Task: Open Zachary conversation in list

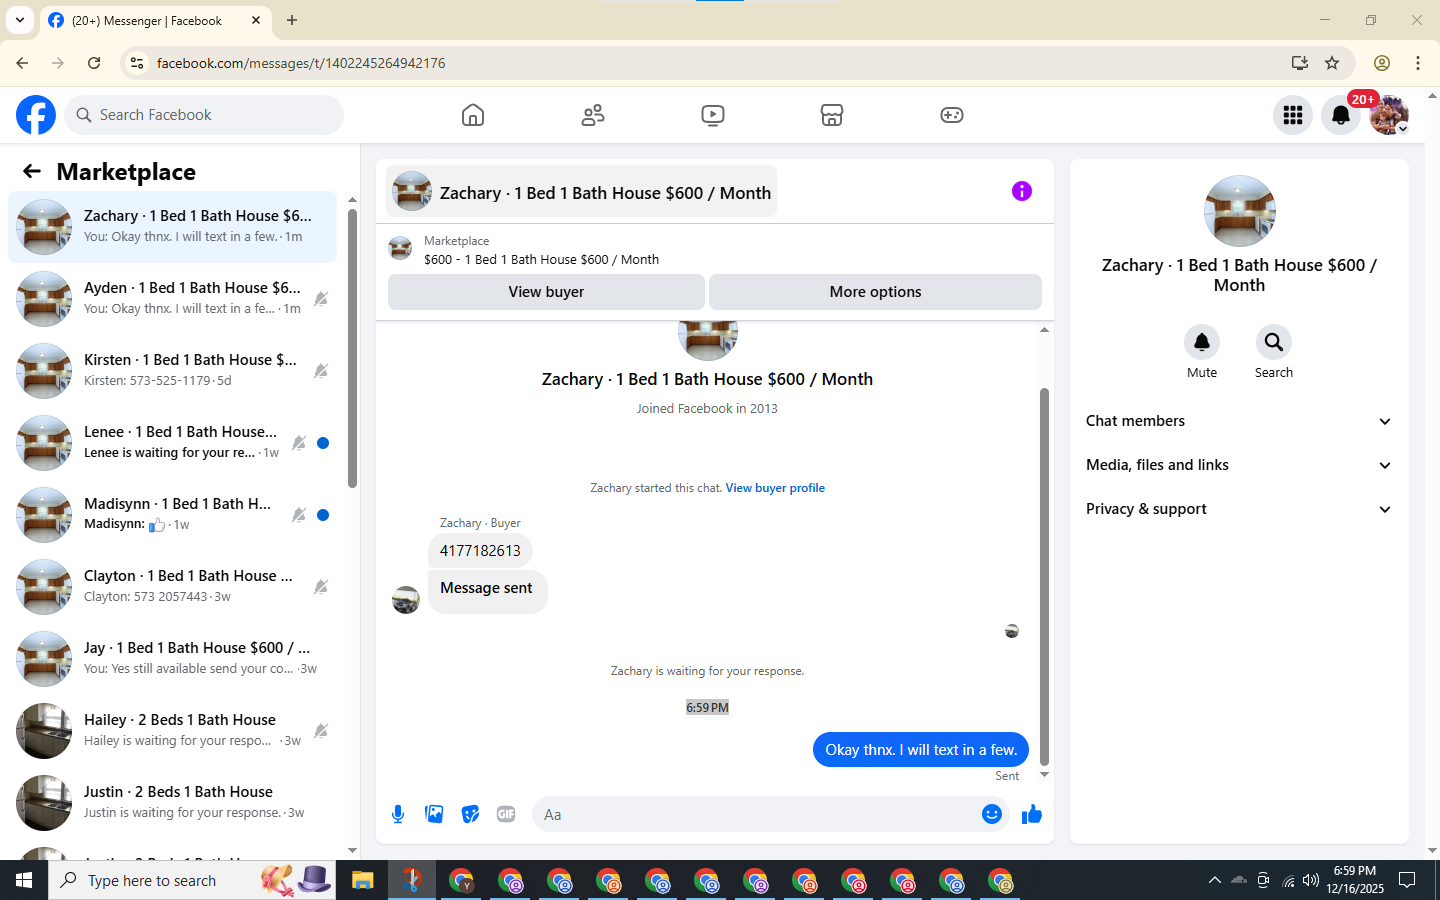Action: click(x=172, y=227)
